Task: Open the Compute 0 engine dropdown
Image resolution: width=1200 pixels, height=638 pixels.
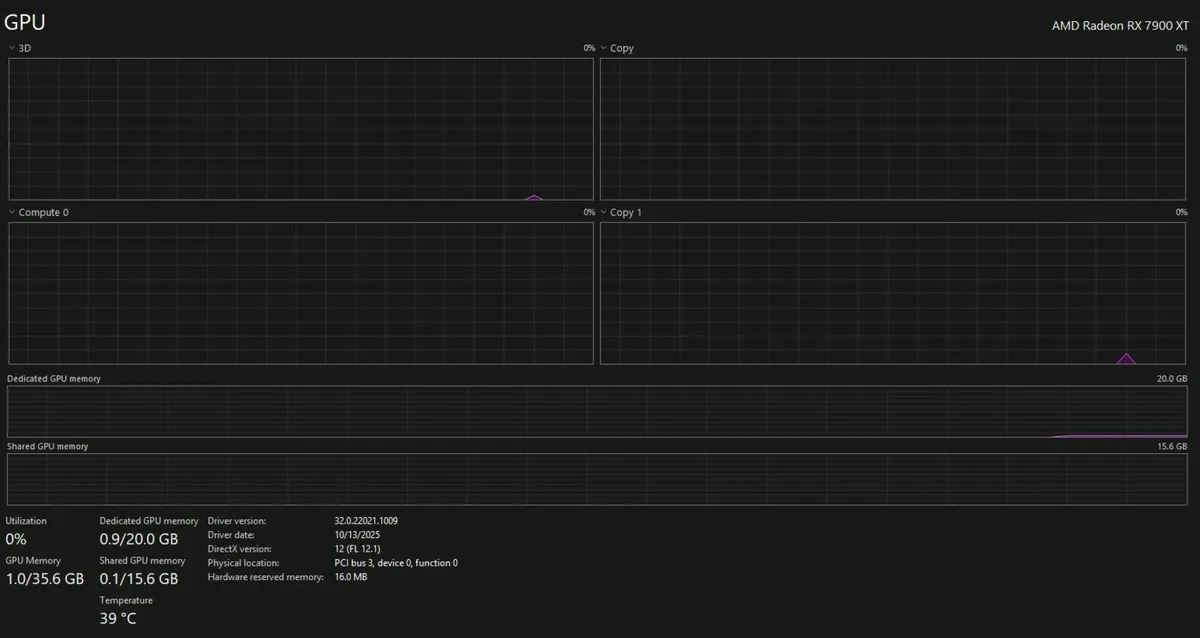Action: tap(12, 212)
